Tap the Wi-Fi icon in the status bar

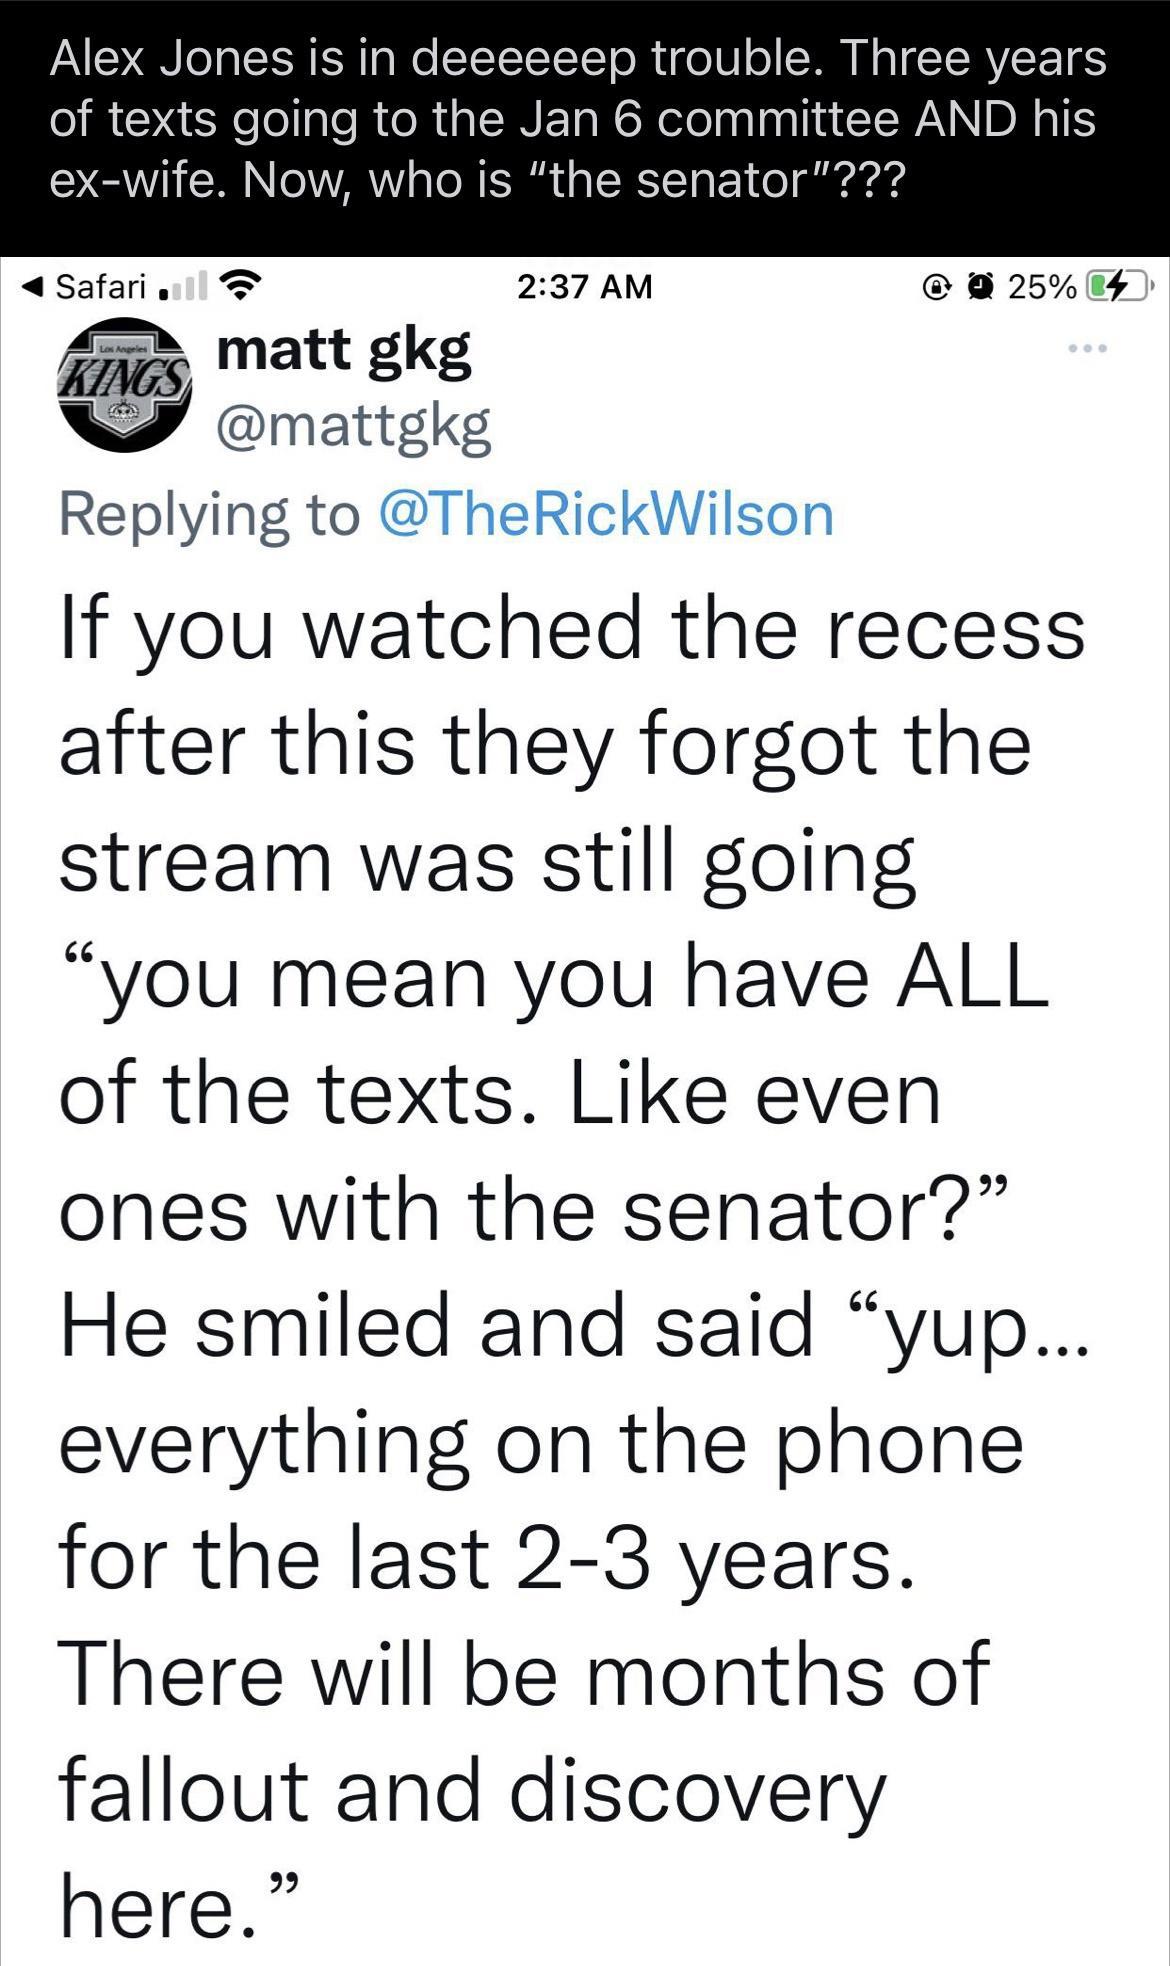pos(238,285)
